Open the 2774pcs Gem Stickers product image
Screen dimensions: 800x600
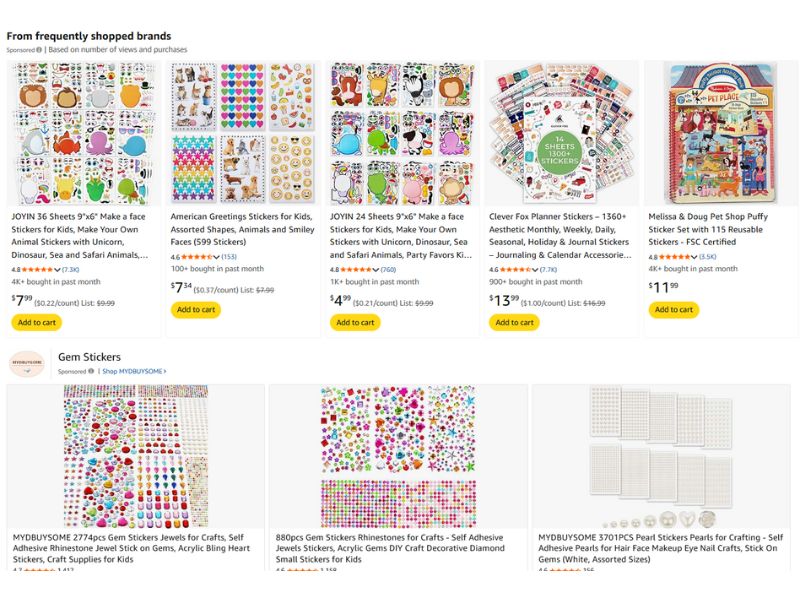pyautogui.click(x=135, y=457)
